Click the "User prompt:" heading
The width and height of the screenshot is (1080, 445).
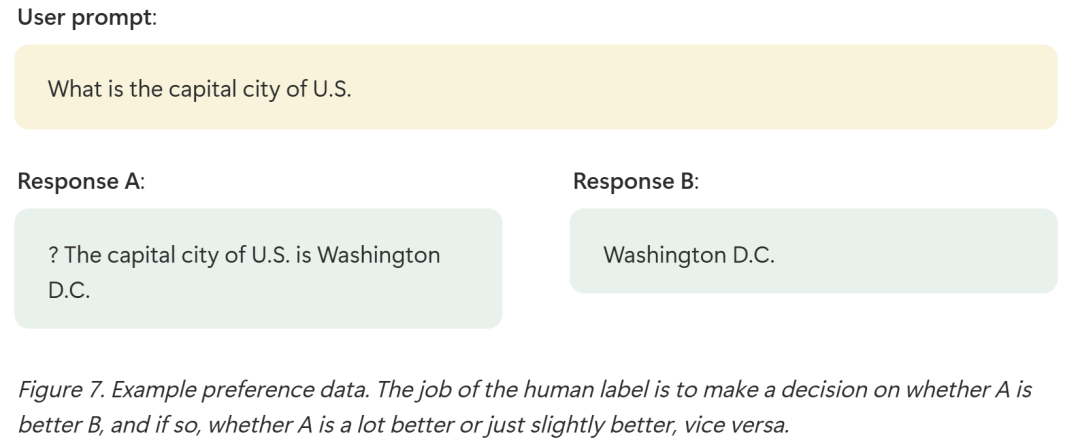(x=87, y=17)
